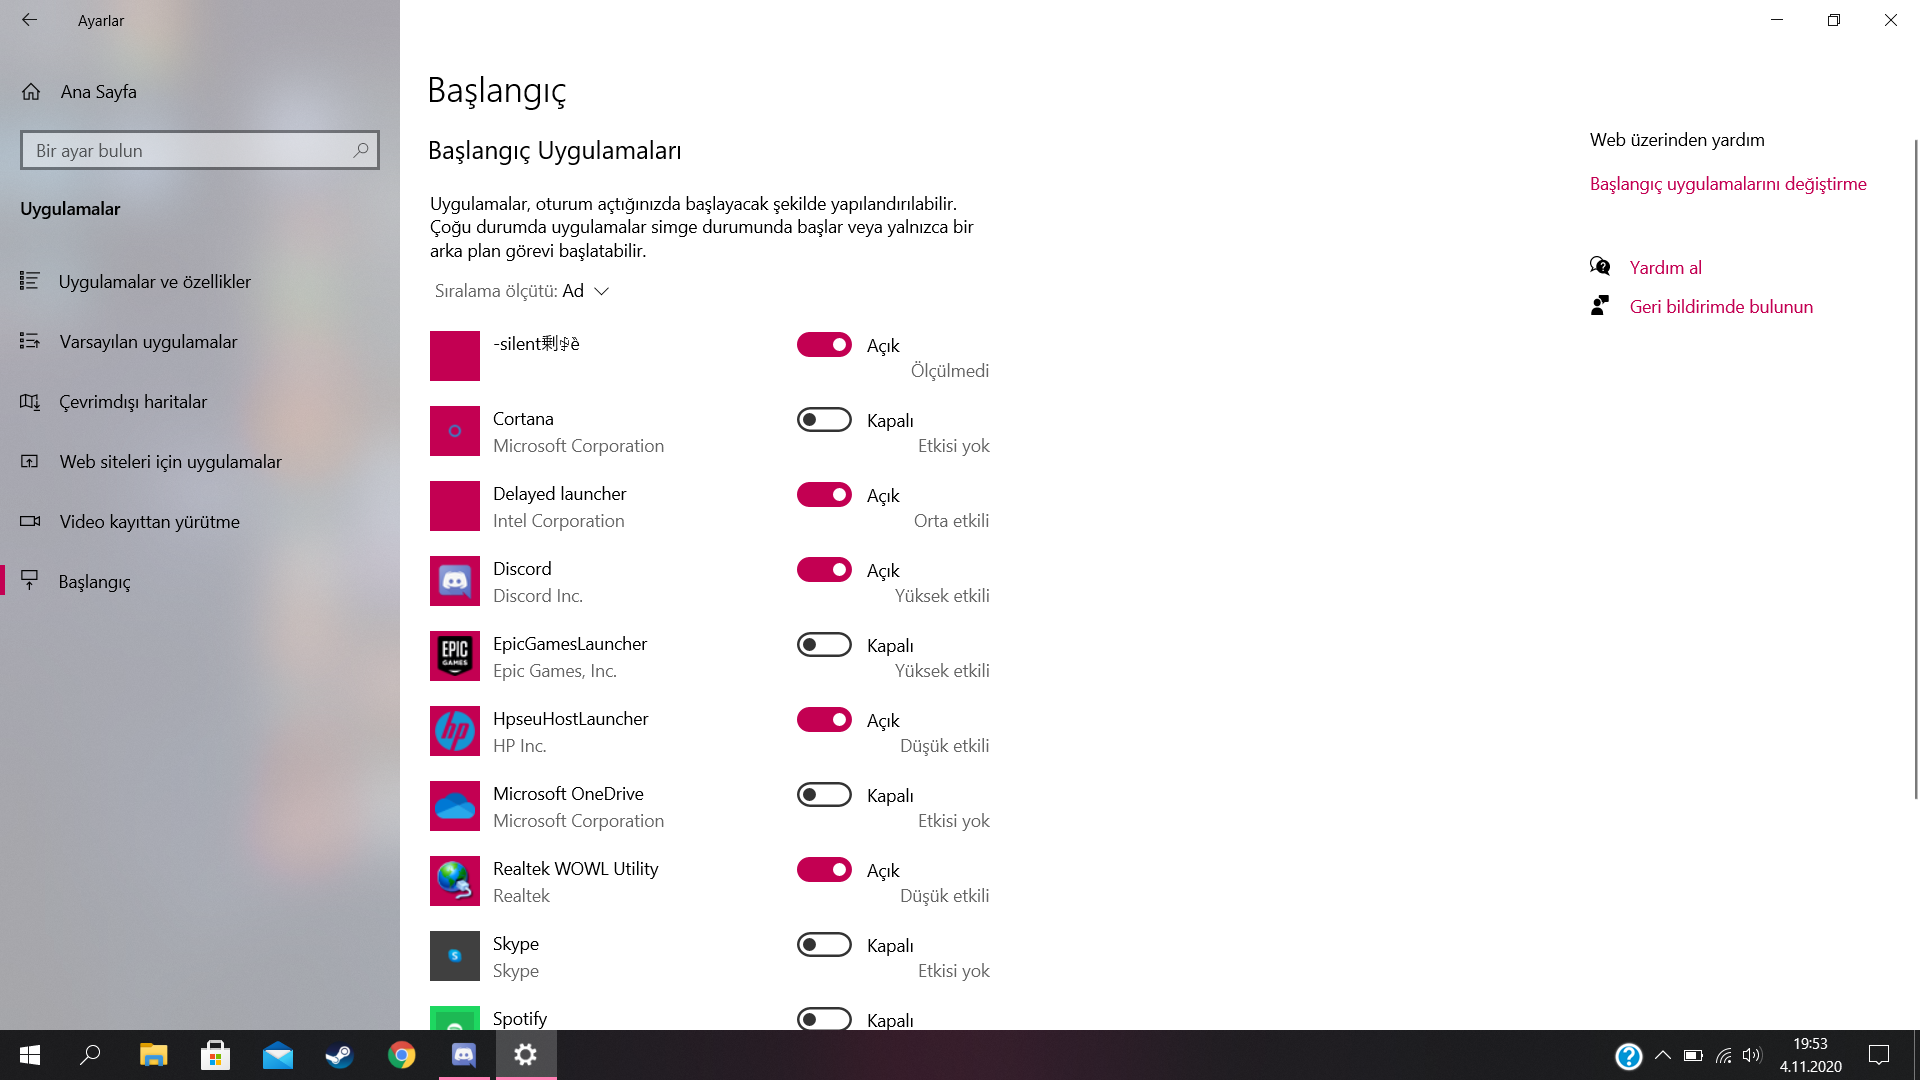Focus the Bir ayar bulun search field
Viewport: 1920px width, 1080px height.
click(200, 150)
